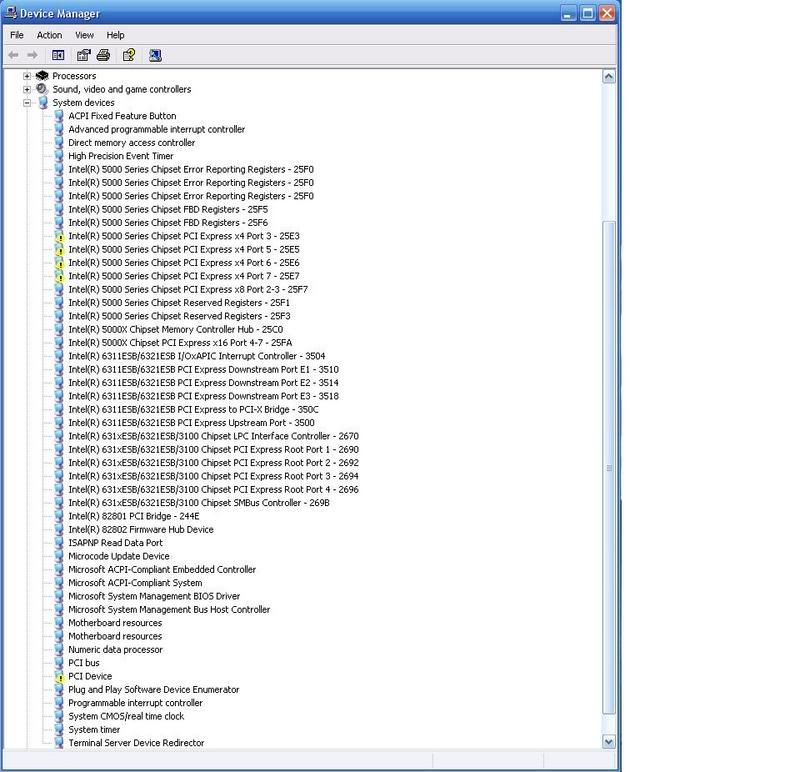Click icon of Intel 82802 Firmware Hub Device

pos(59,530)
